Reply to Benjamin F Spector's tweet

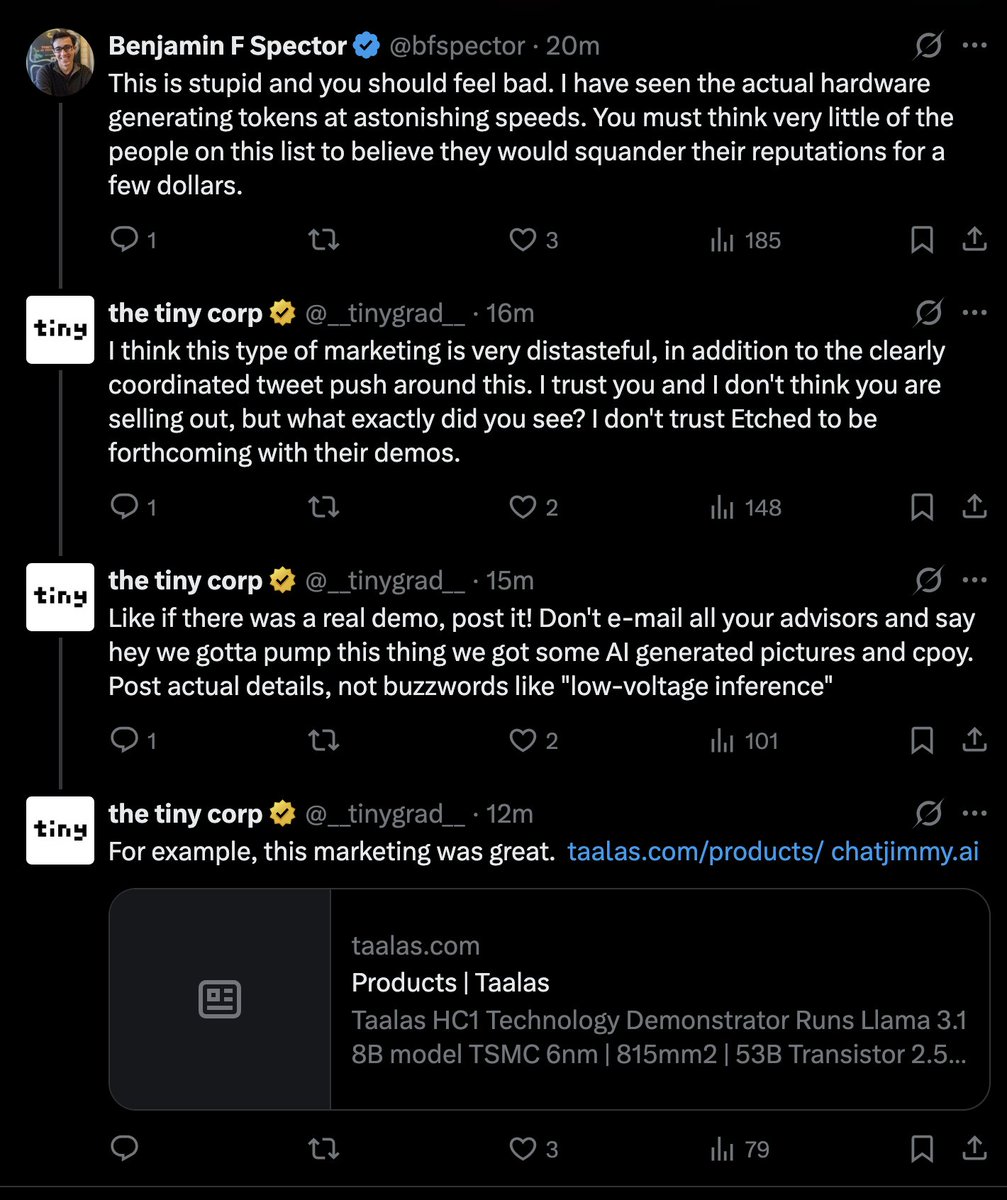coord(132,240)
